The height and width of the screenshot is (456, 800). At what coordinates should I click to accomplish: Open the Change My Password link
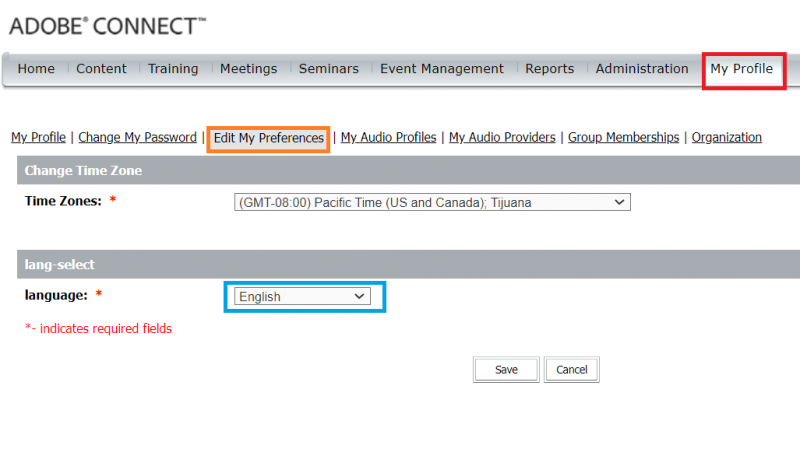tap(137, 138)
